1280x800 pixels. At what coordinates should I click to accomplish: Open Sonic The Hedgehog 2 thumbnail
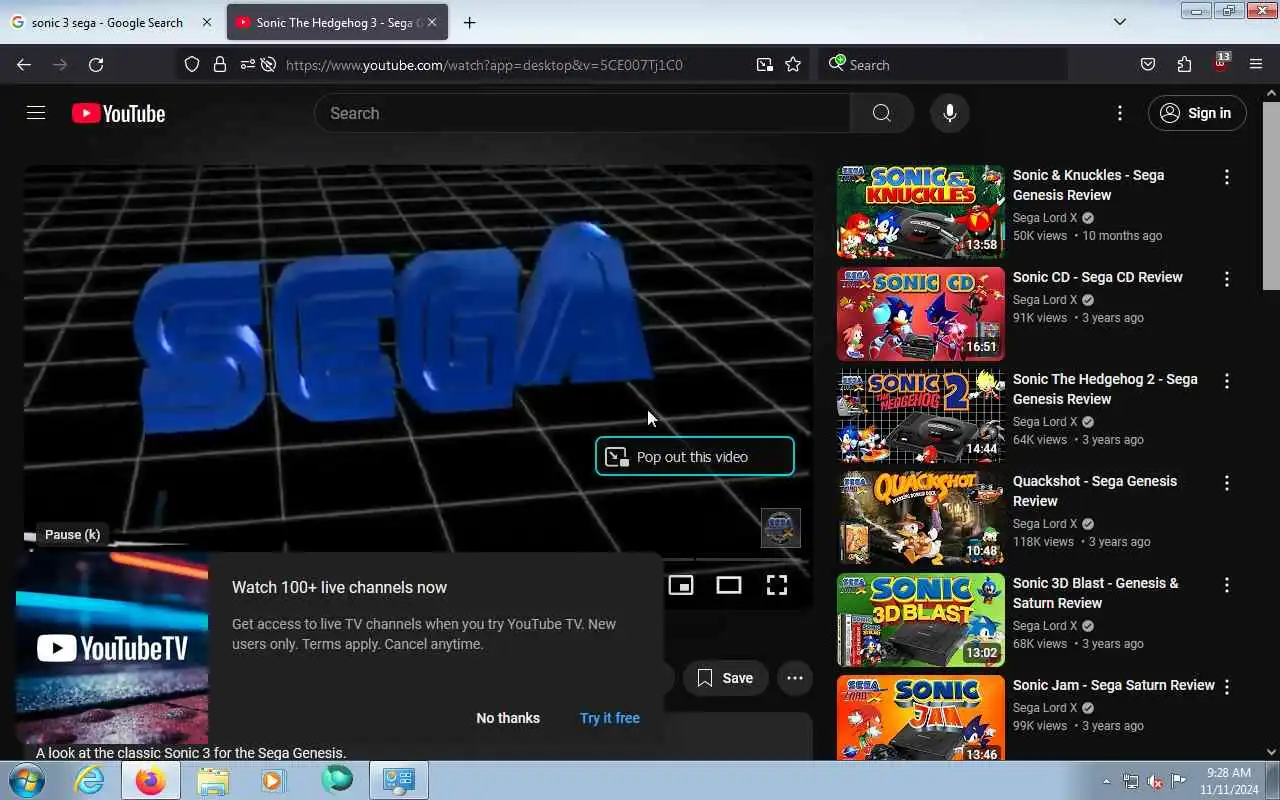[921, 416]
